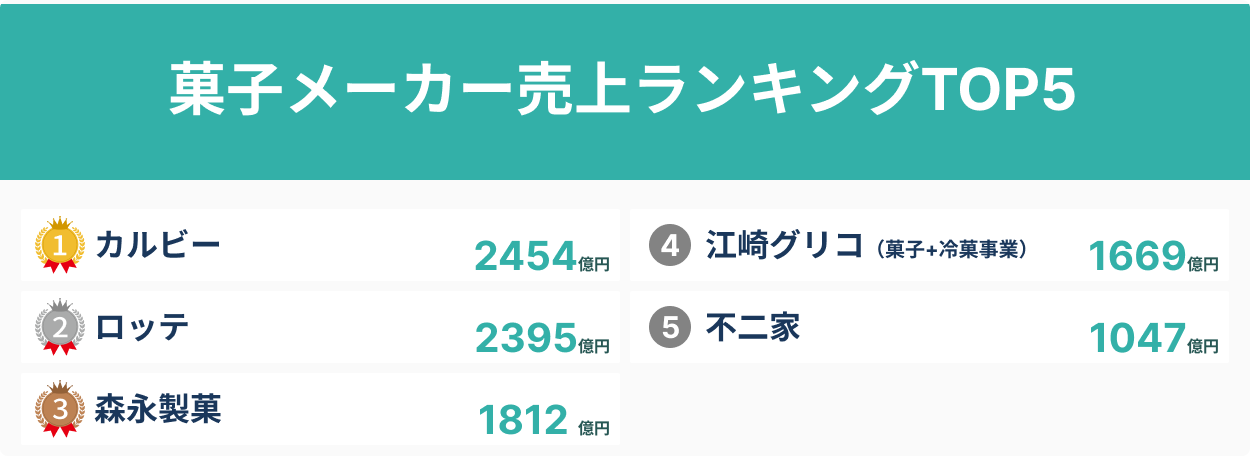Select the ロッテ company name

pos(142,326)
